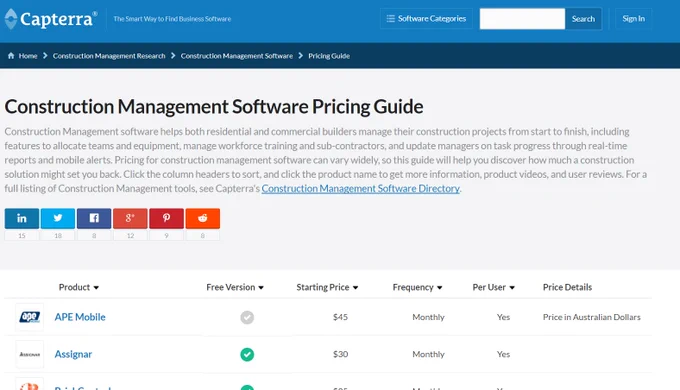Share the page on Pinterest
Viewport: 680px width, 390px height.
(x=167, y=218)
